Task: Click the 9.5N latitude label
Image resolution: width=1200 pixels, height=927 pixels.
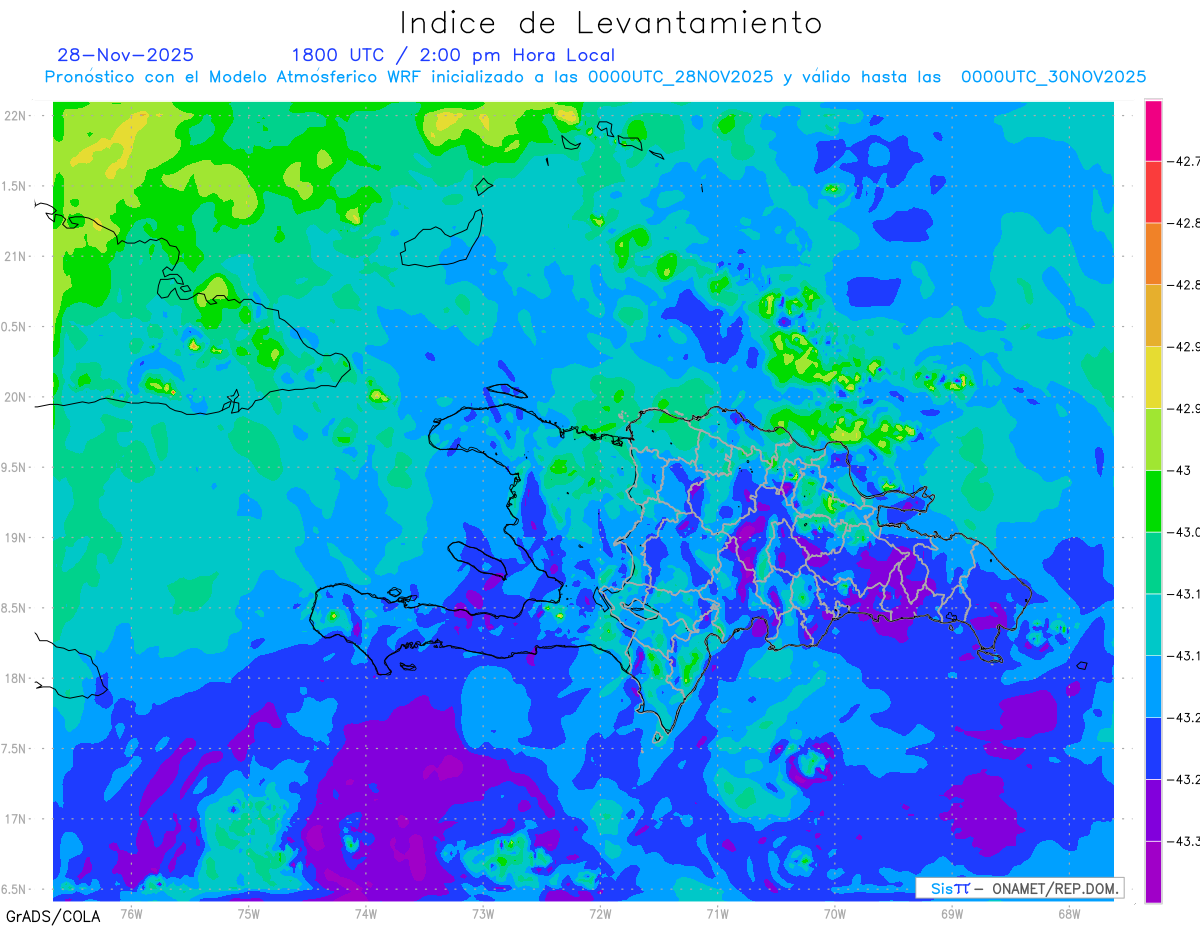Action: (x=13, y=467)
